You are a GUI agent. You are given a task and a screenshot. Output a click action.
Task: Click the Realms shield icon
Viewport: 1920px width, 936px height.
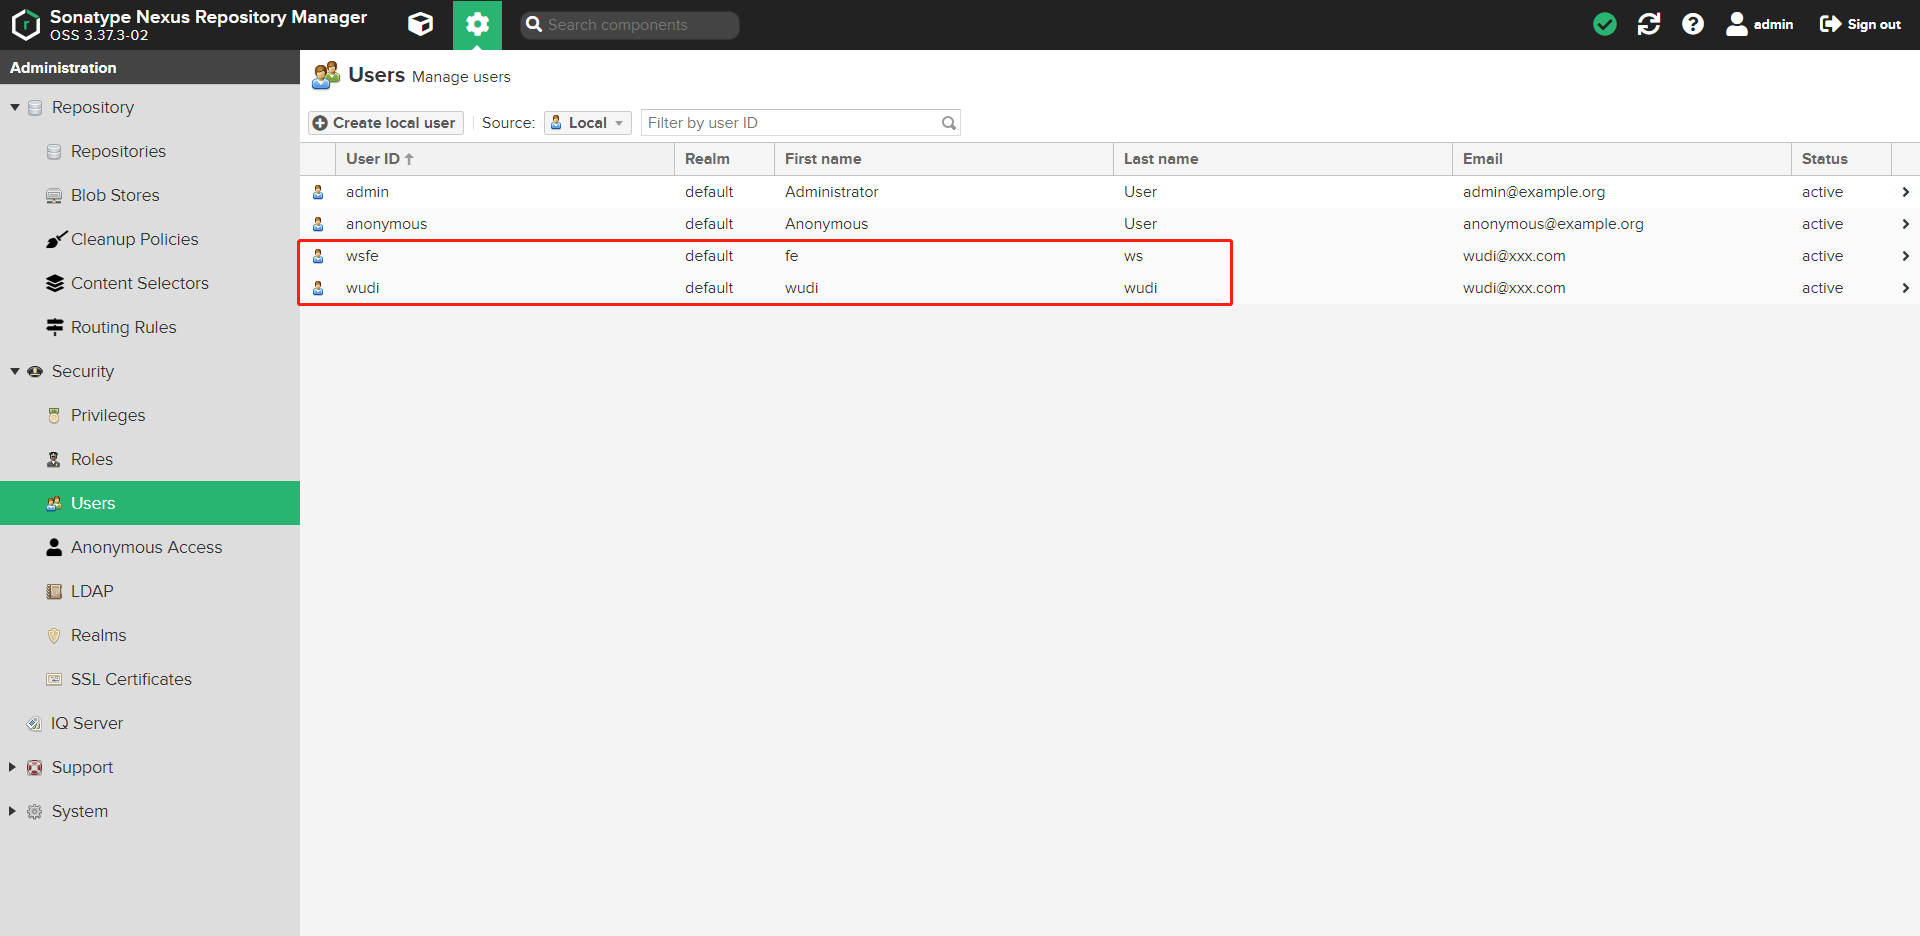pos(54,635)
